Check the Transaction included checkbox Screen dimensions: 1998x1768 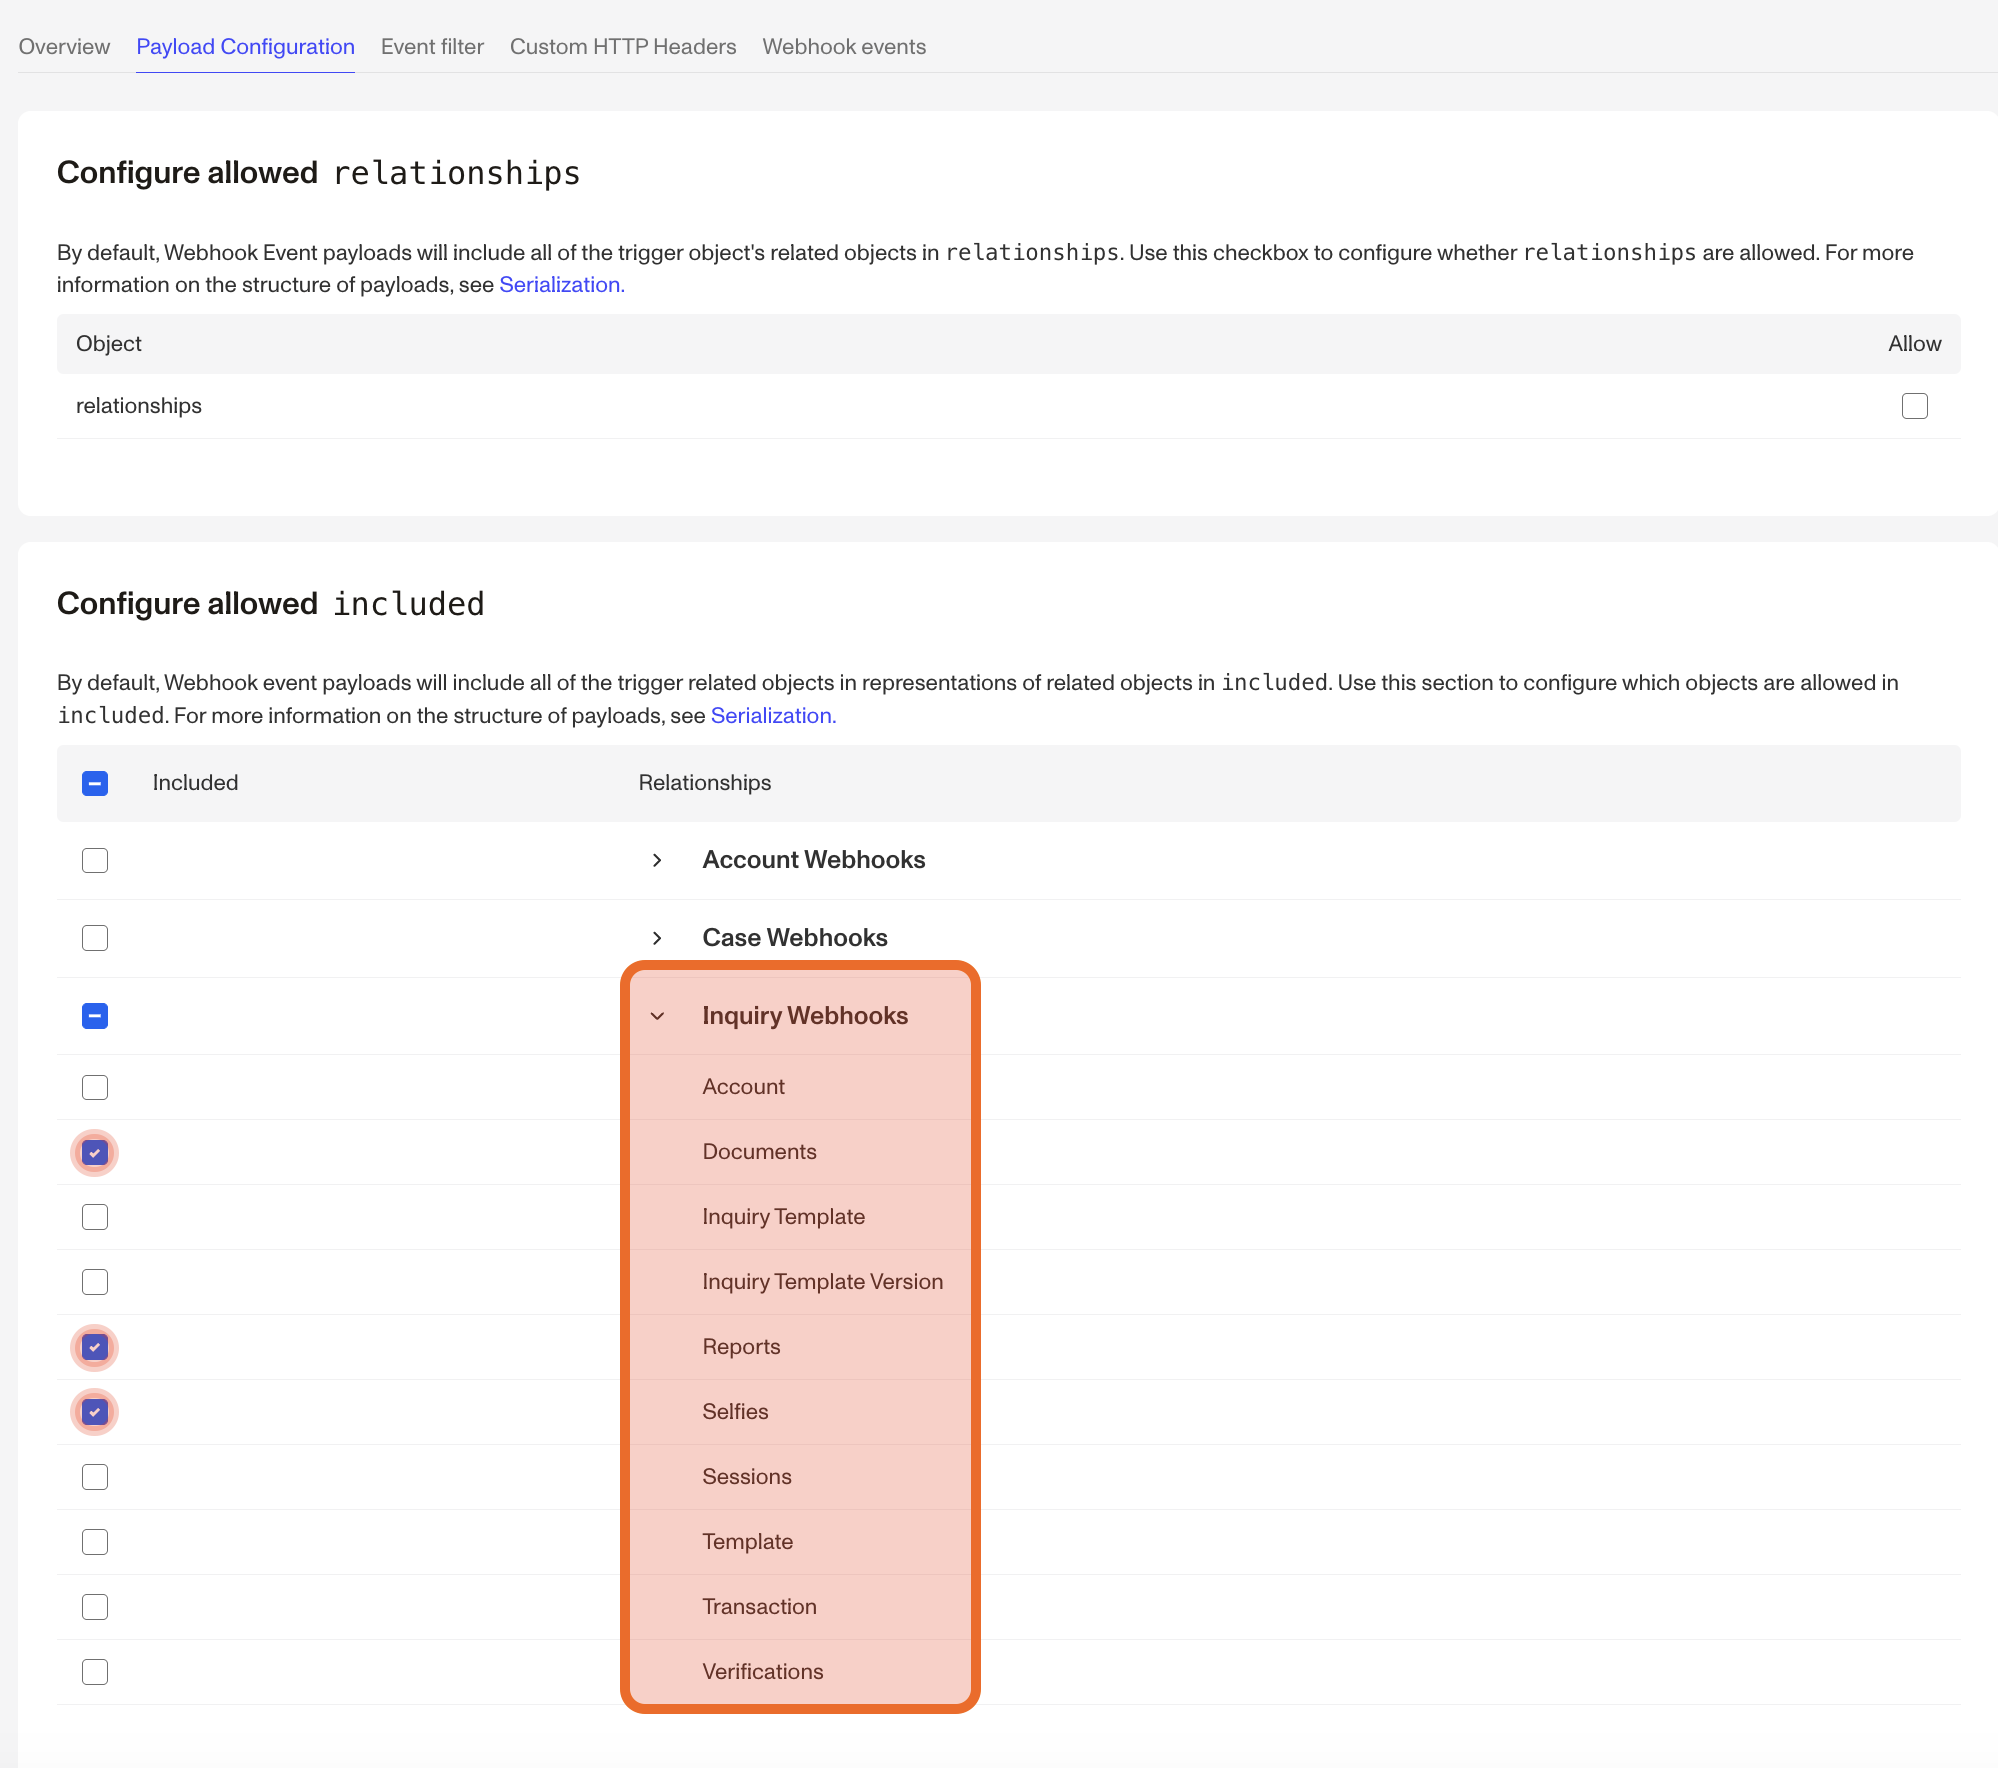94,1606
